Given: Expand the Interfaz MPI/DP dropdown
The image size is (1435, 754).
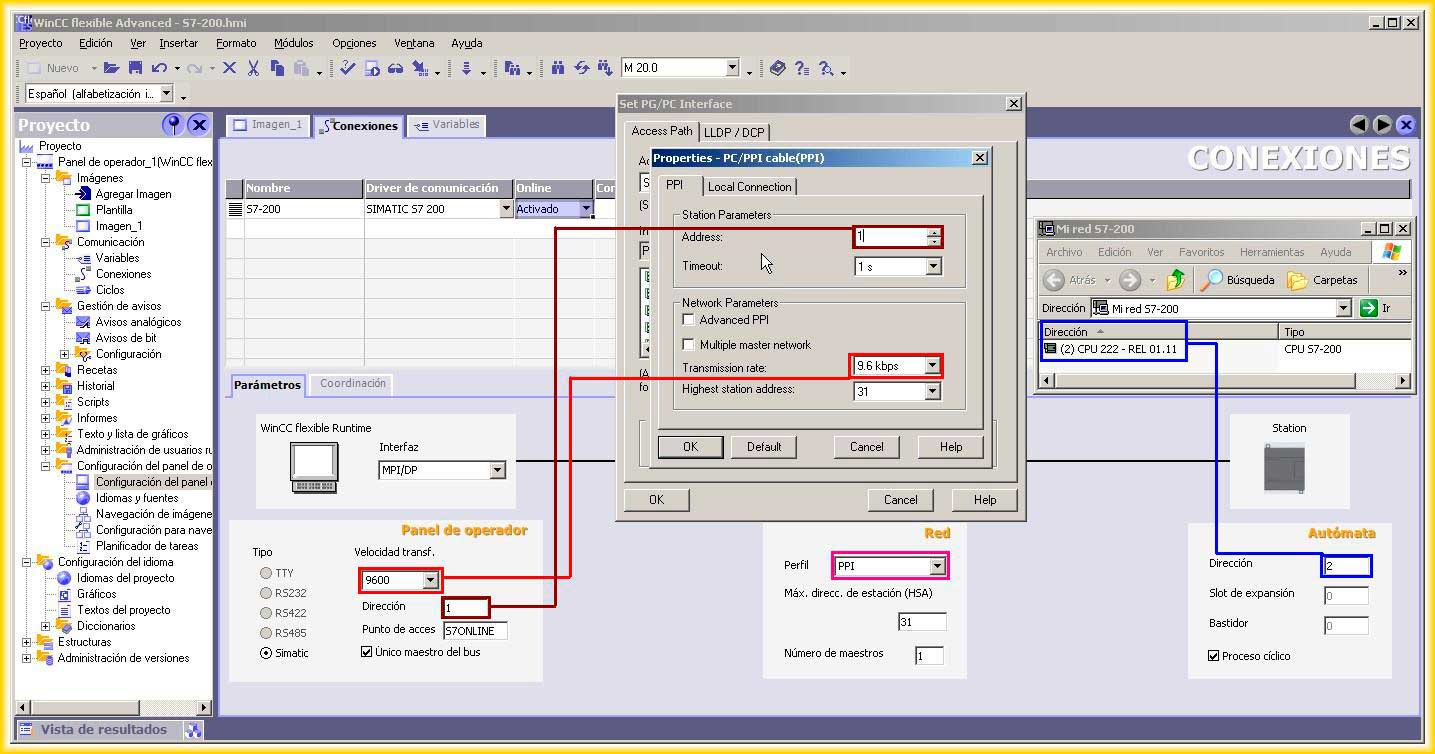Looking at the screenshot, I should pyautogui.click(x=497, y=470).
